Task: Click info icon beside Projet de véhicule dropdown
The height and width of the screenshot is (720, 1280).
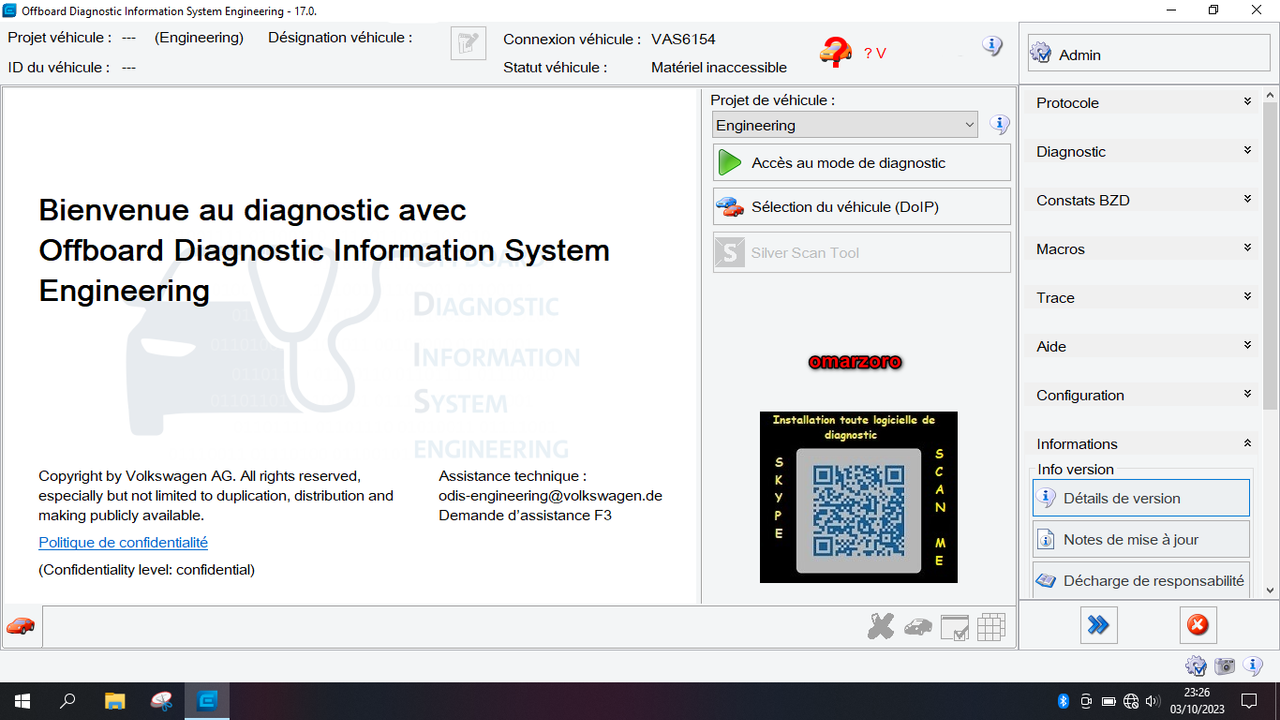Action: point(999,124)
